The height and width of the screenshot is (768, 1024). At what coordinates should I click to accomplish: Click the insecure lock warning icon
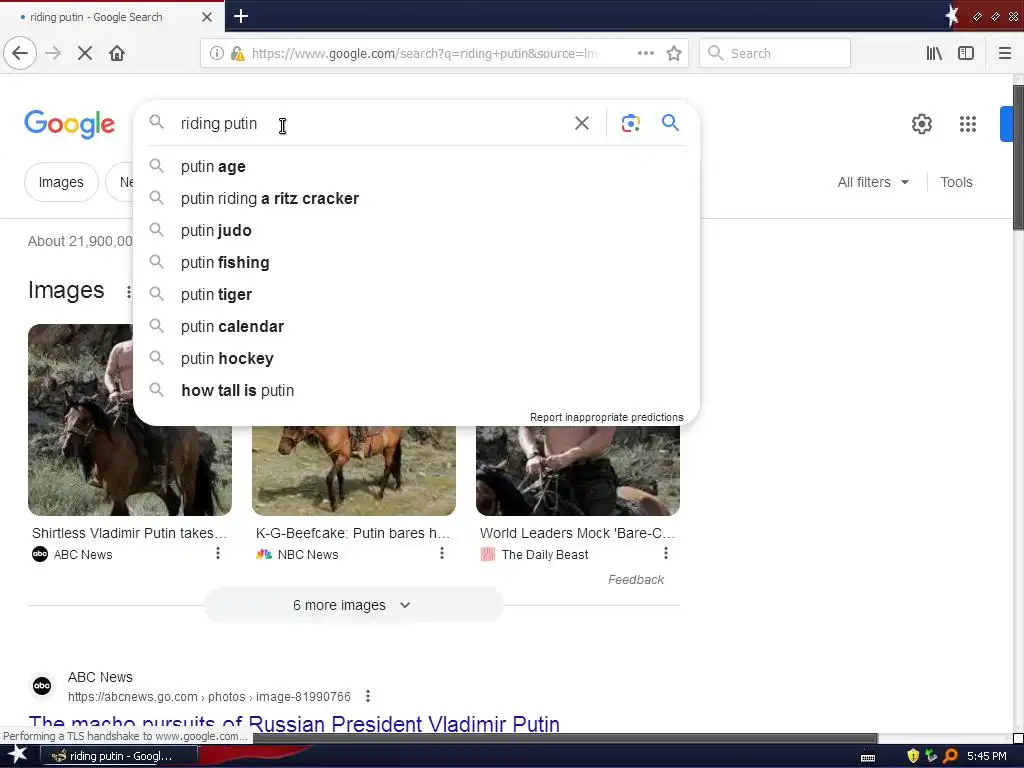pyautogui.click(x=238, y=54)
